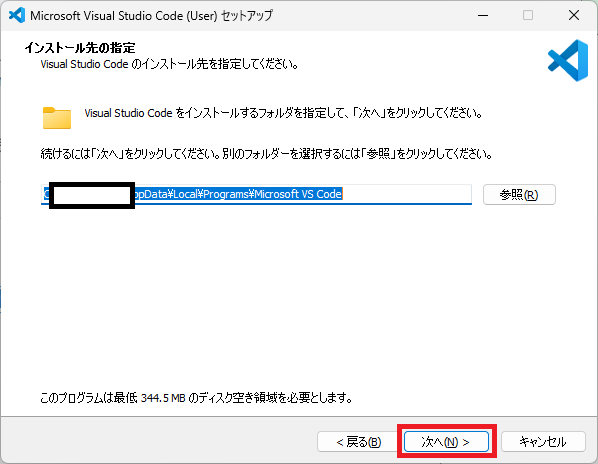Viewport: 598px width, 464px height.
Task: Click the window title セットアップ text
Action: [247, 16]
